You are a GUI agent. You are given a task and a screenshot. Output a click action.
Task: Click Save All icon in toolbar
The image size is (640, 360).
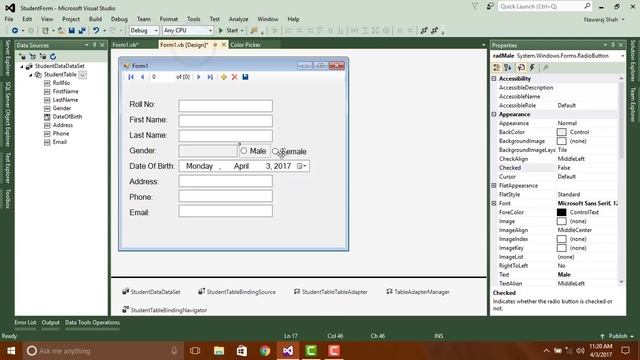82,31
